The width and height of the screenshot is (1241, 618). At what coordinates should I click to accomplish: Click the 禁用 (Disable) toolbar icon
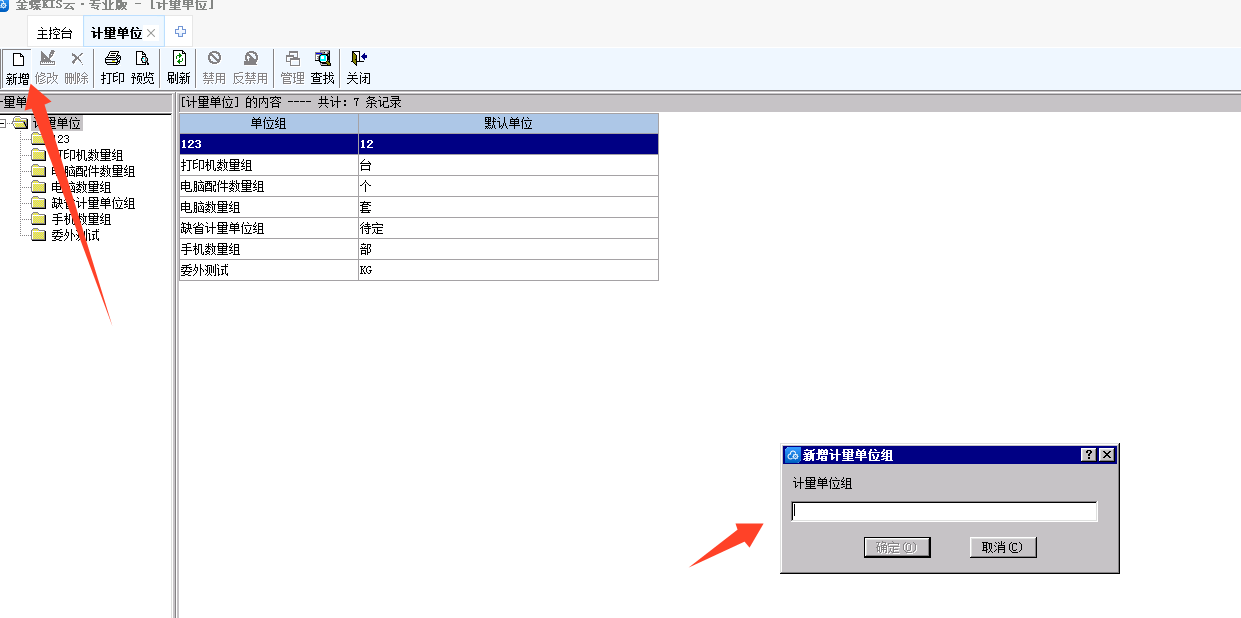pos(214,67)
